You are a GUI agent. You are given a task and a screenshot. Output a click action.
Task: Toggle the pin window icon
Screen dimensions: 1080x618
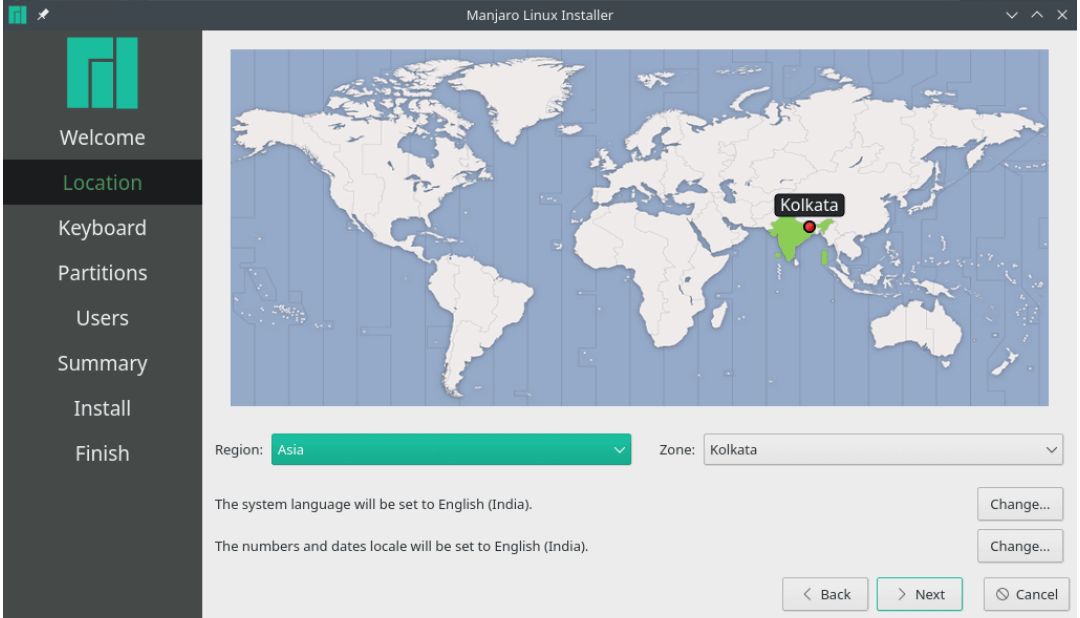[43, 15]
